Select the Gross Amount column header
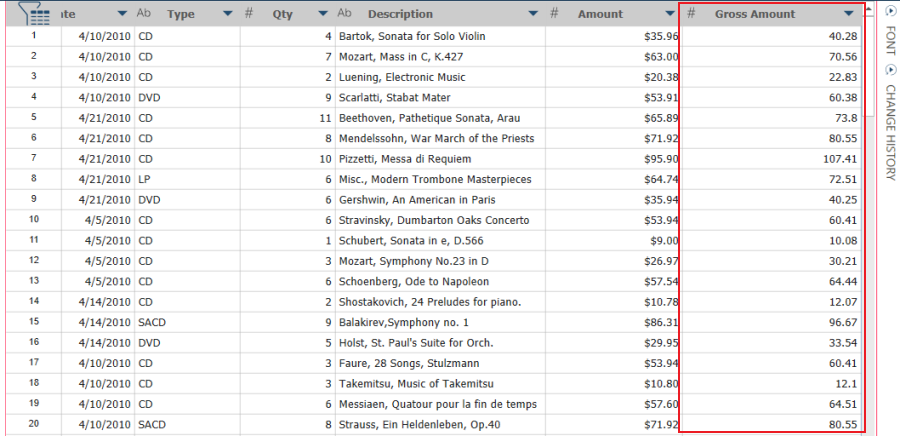The height and width of the screenshot is (436, 900). (x=755, y=14)
